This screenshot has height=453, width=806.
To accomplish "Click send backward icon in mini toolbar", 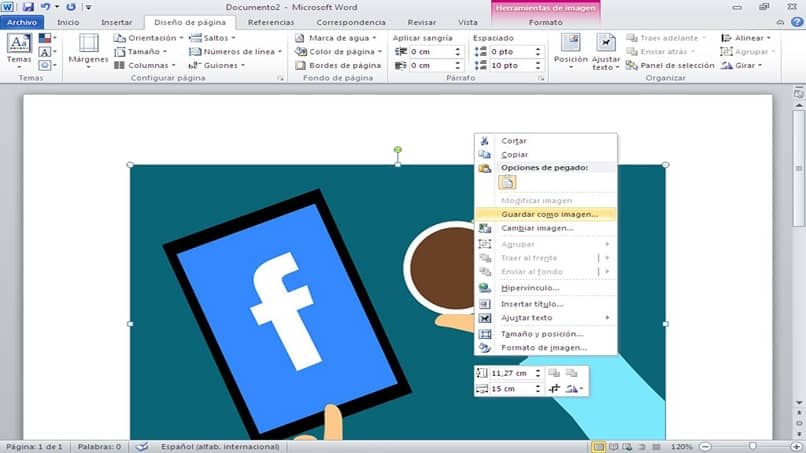I will click(x=572, y=373).
